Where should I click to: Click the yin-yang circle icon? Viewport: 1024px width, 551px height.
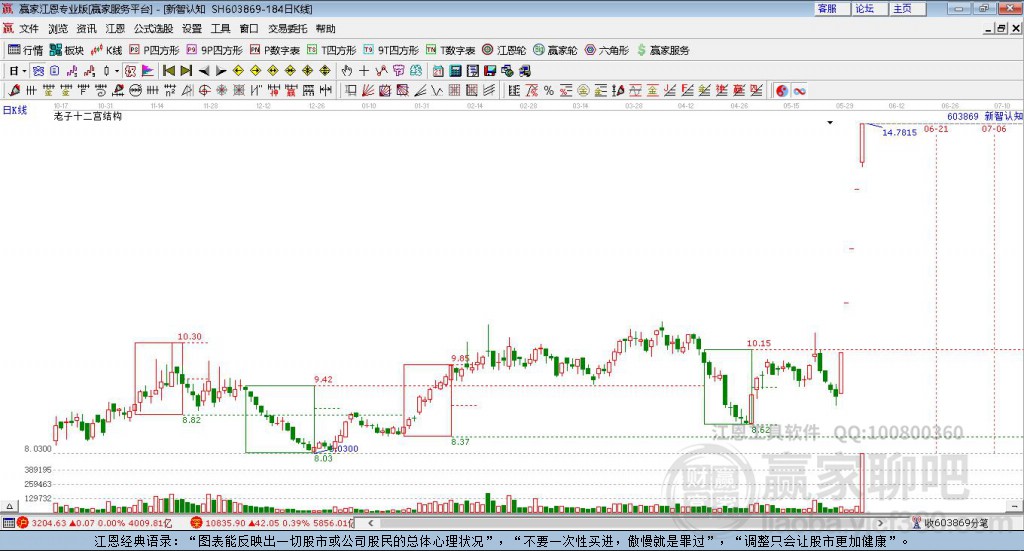(x=782, y=91)
